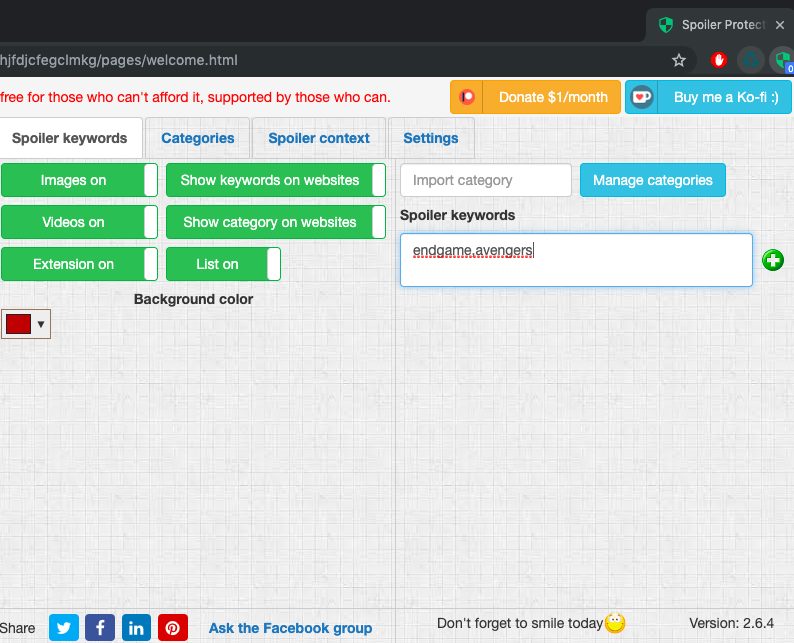The height and width of the screenshot is (643, 794).
Task: Open the Spoiler context tab
Action: pos(319,138)
